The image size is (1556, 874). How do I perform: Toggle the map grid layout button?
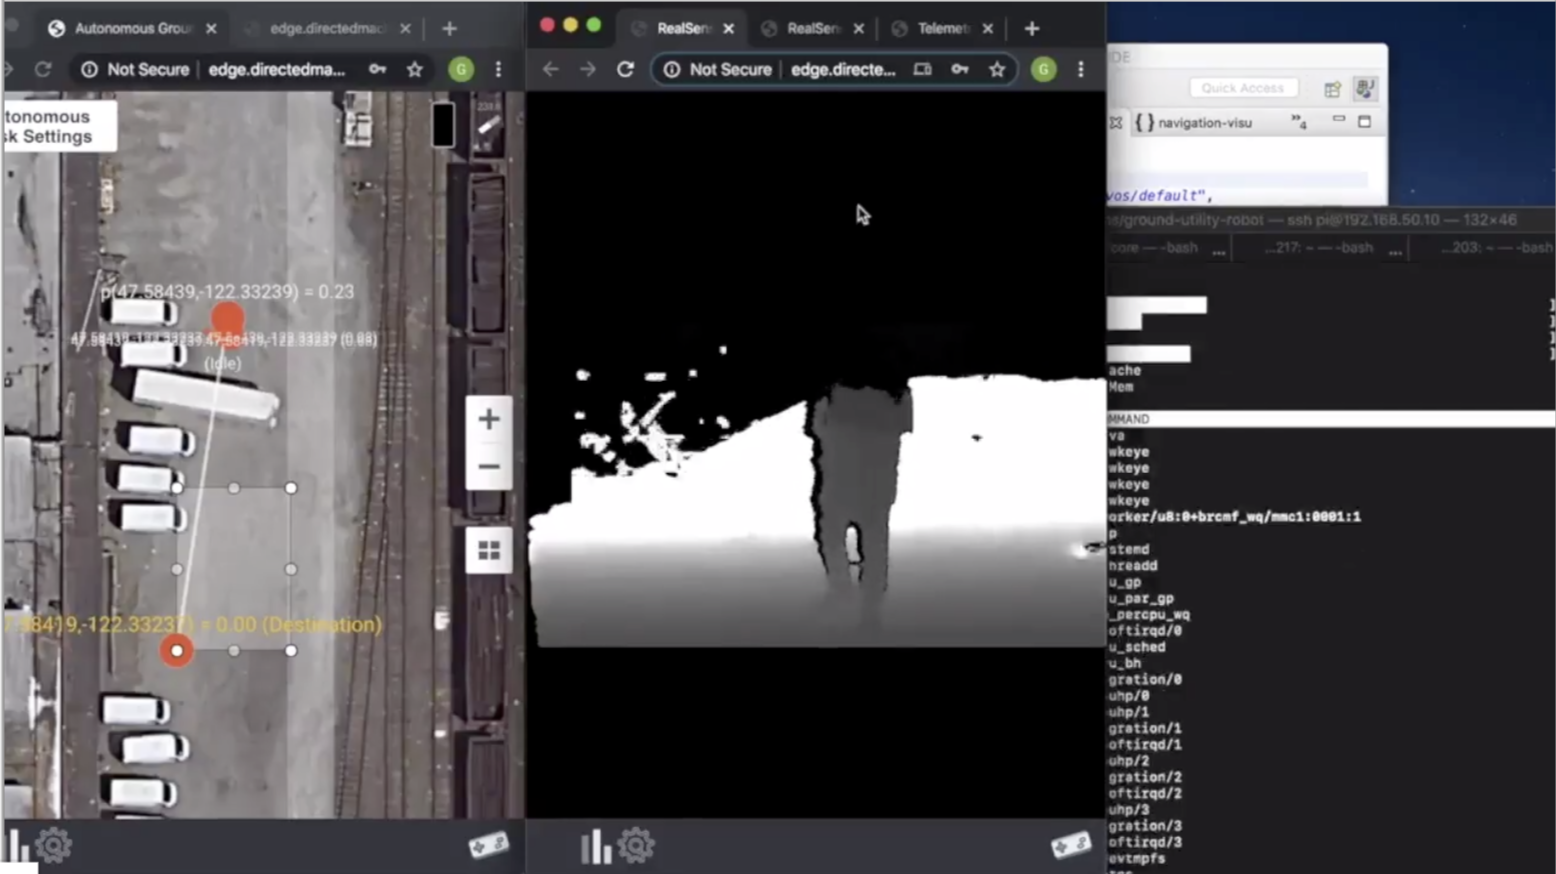pos(488,550)
